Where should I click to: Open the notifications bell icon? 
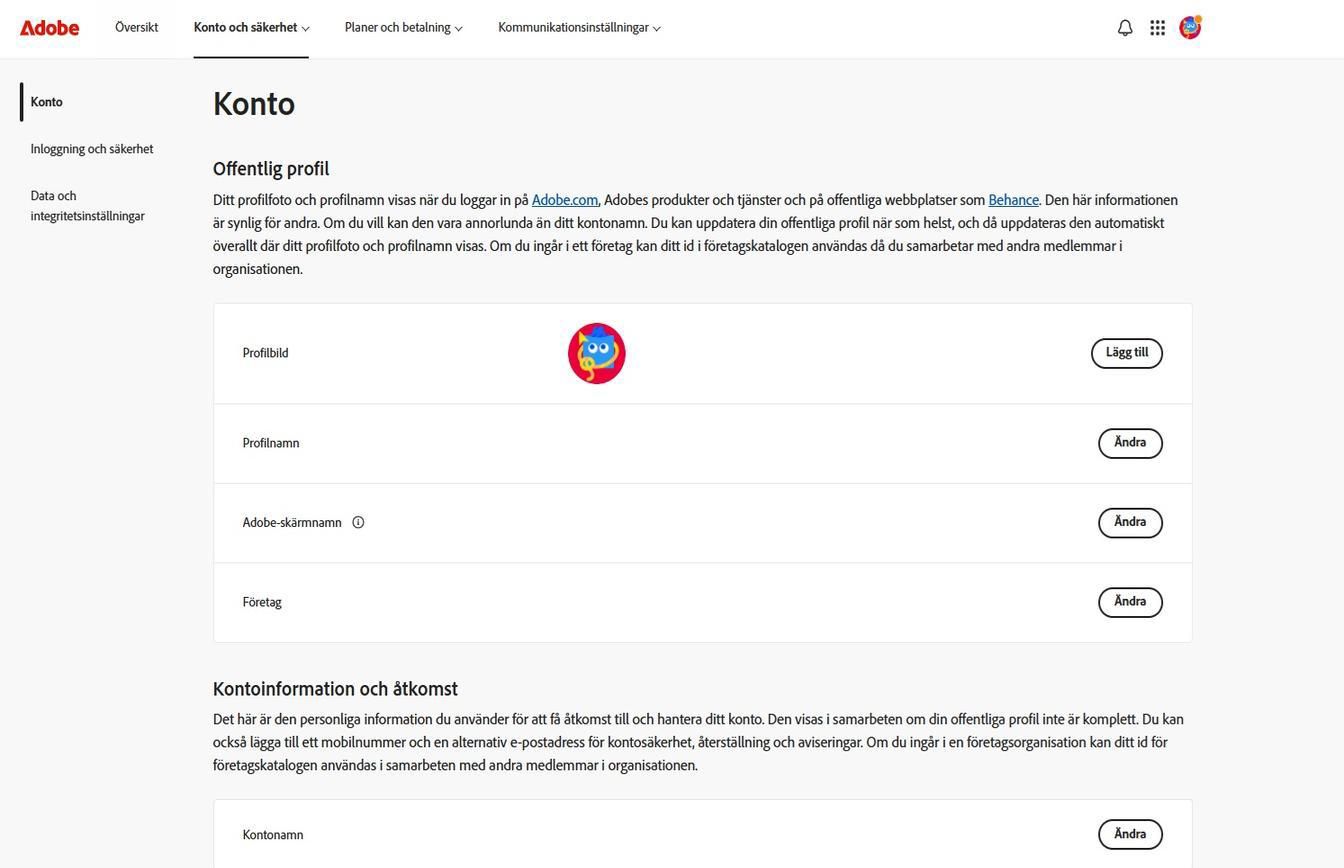coord(1125,28)
